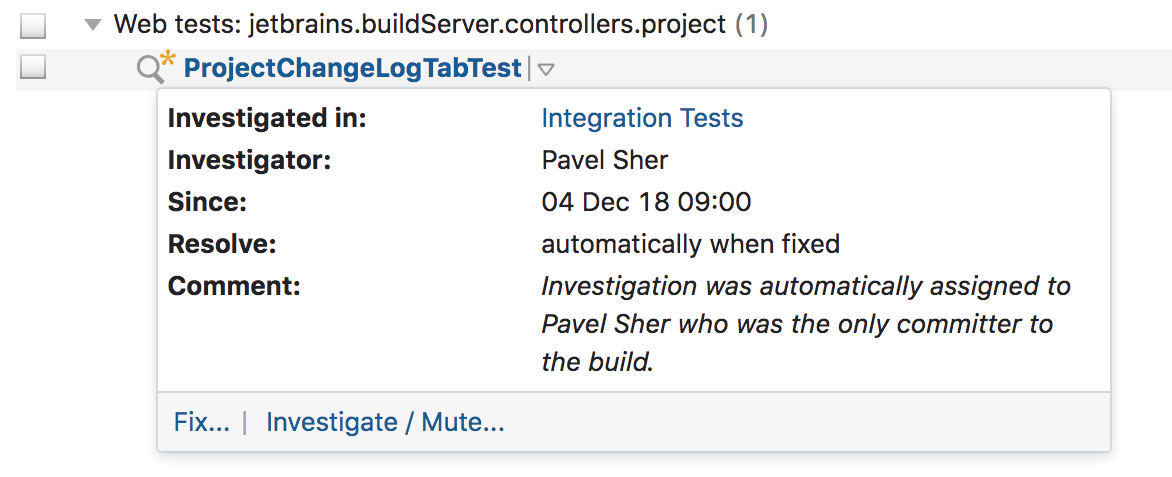This screenshot has width=1172, height=477.
Task: Check the box next to Web tests group
Action: tap(33, 27)
